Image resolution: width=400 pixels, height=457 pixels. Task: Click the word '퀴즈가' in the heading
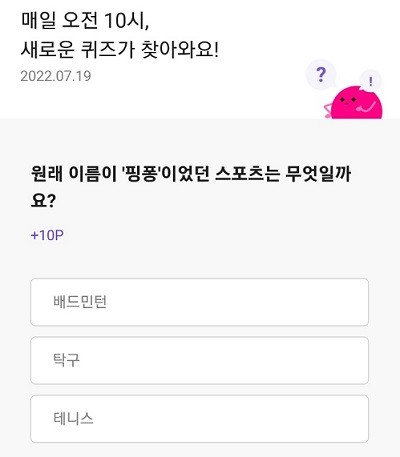point(108,50)
